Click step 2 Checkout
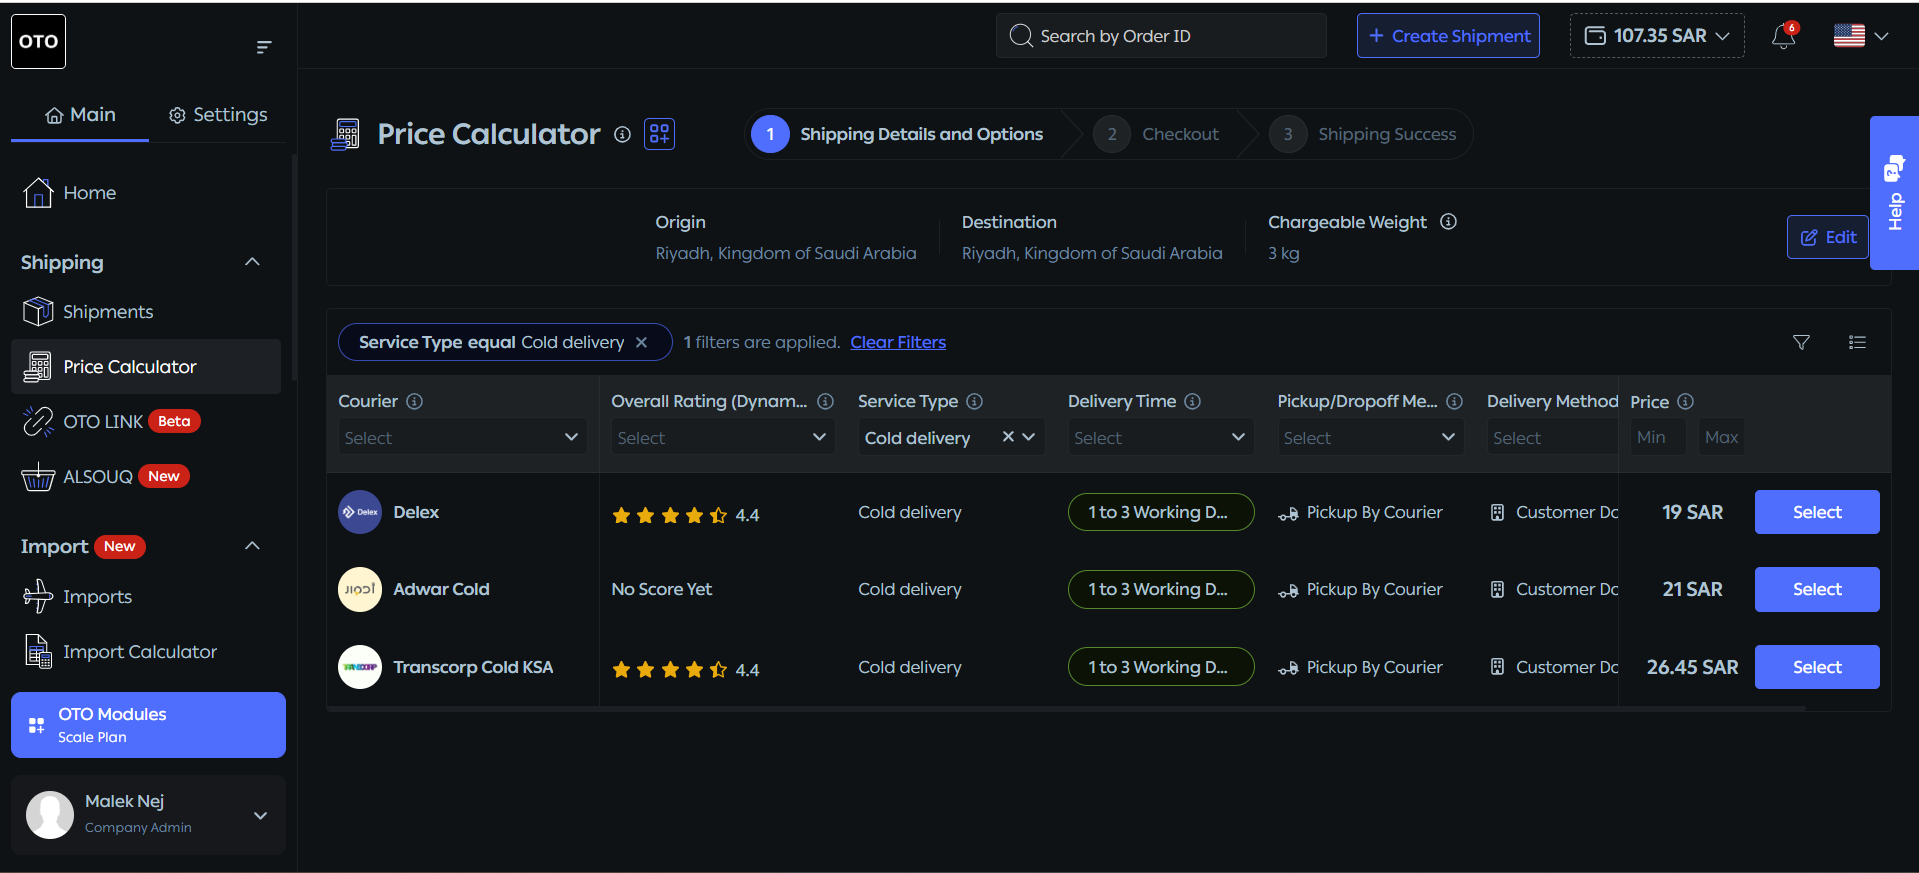This screenshot has height=873, width=1919. tap(1156, 134)
